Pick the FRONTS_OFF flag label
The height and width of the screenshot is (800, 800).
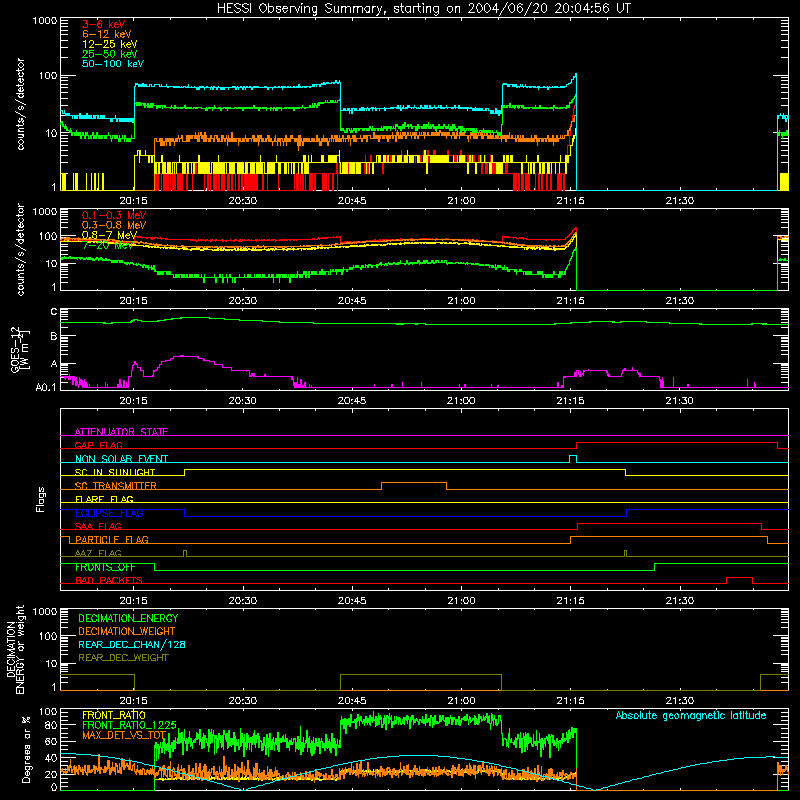pos(105,567)
